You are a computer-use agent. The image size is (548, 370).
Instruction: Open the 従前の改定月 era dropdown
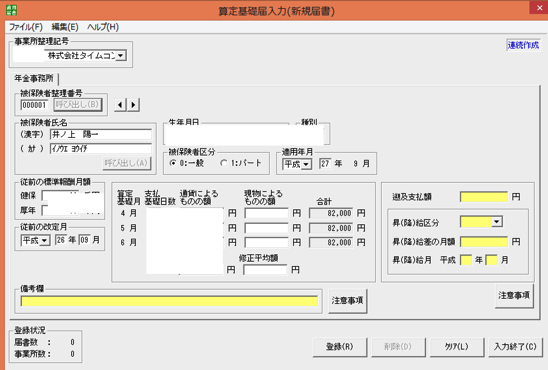[x=45, y=241]
